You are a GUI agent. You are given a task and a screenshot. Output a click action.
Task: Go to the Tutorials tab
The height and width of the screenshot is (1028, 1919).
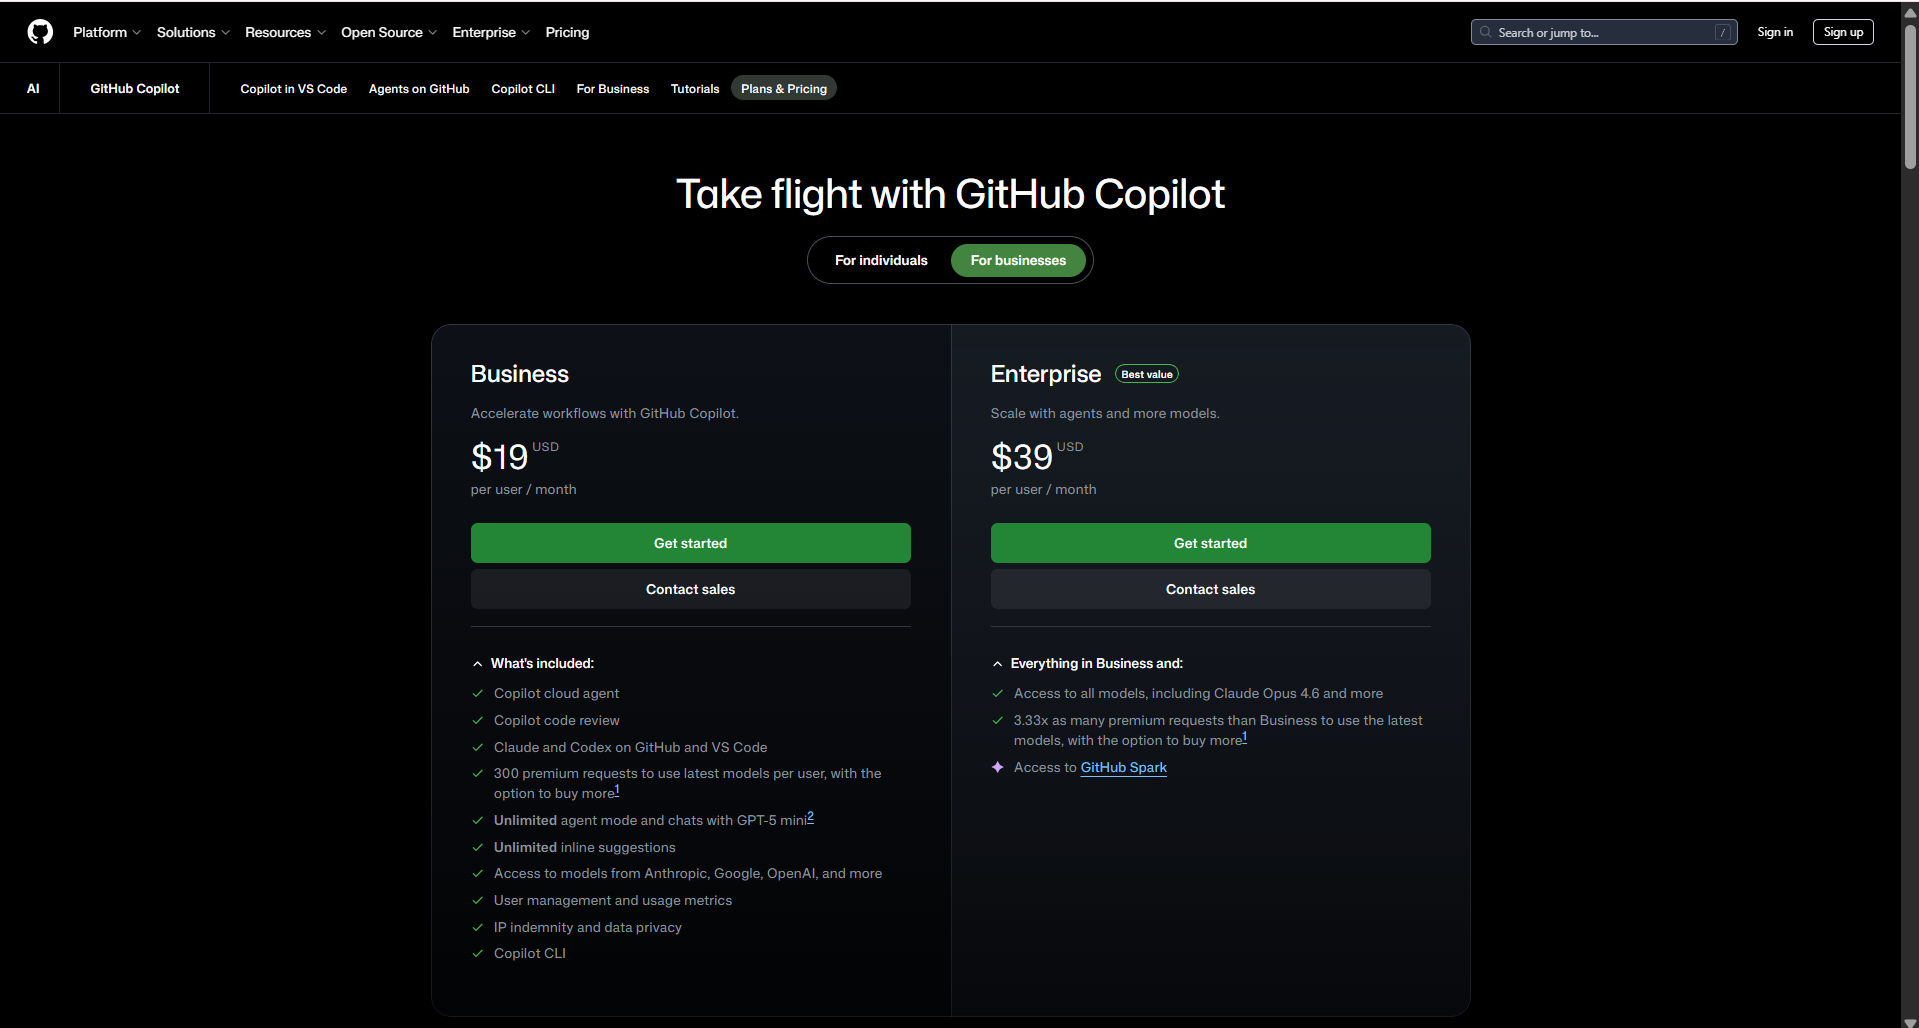point(694,88)
